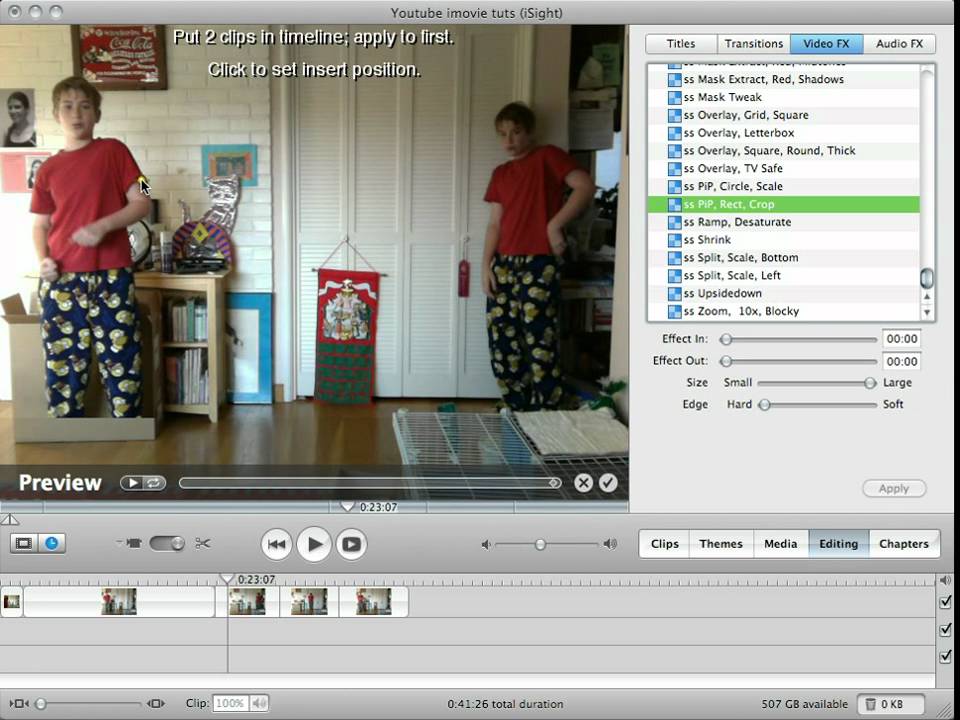Image resolution: width=960 pixels, height=720 pixels.
Task: Pick ss Overlay, Letterbox effect
Action: click(x=784, y=133)
